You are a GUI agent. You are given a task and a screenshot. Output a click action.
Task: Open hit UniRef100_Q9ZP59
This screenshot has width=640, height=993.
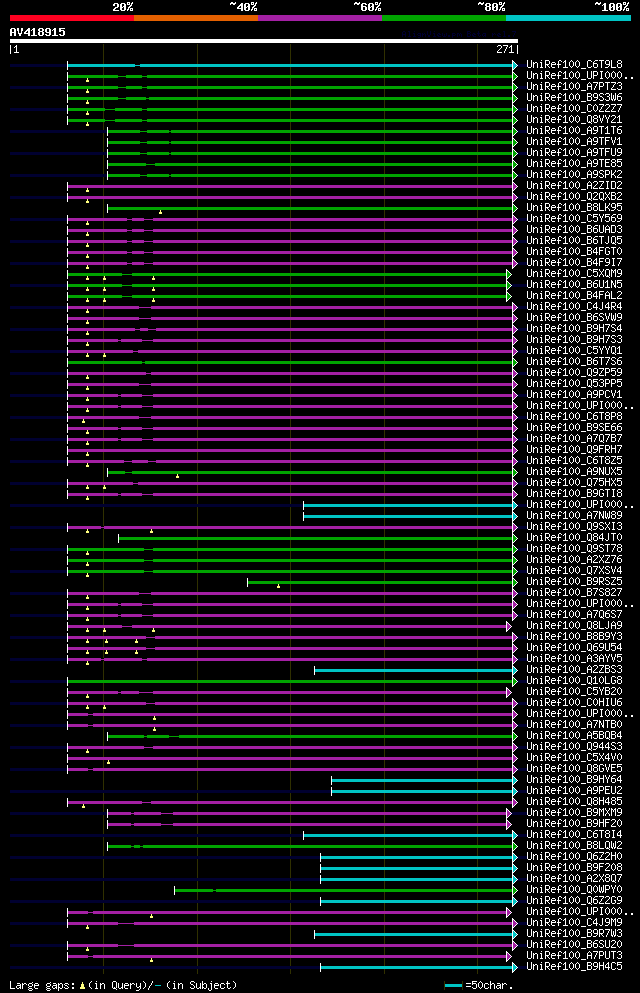(574, 373)
